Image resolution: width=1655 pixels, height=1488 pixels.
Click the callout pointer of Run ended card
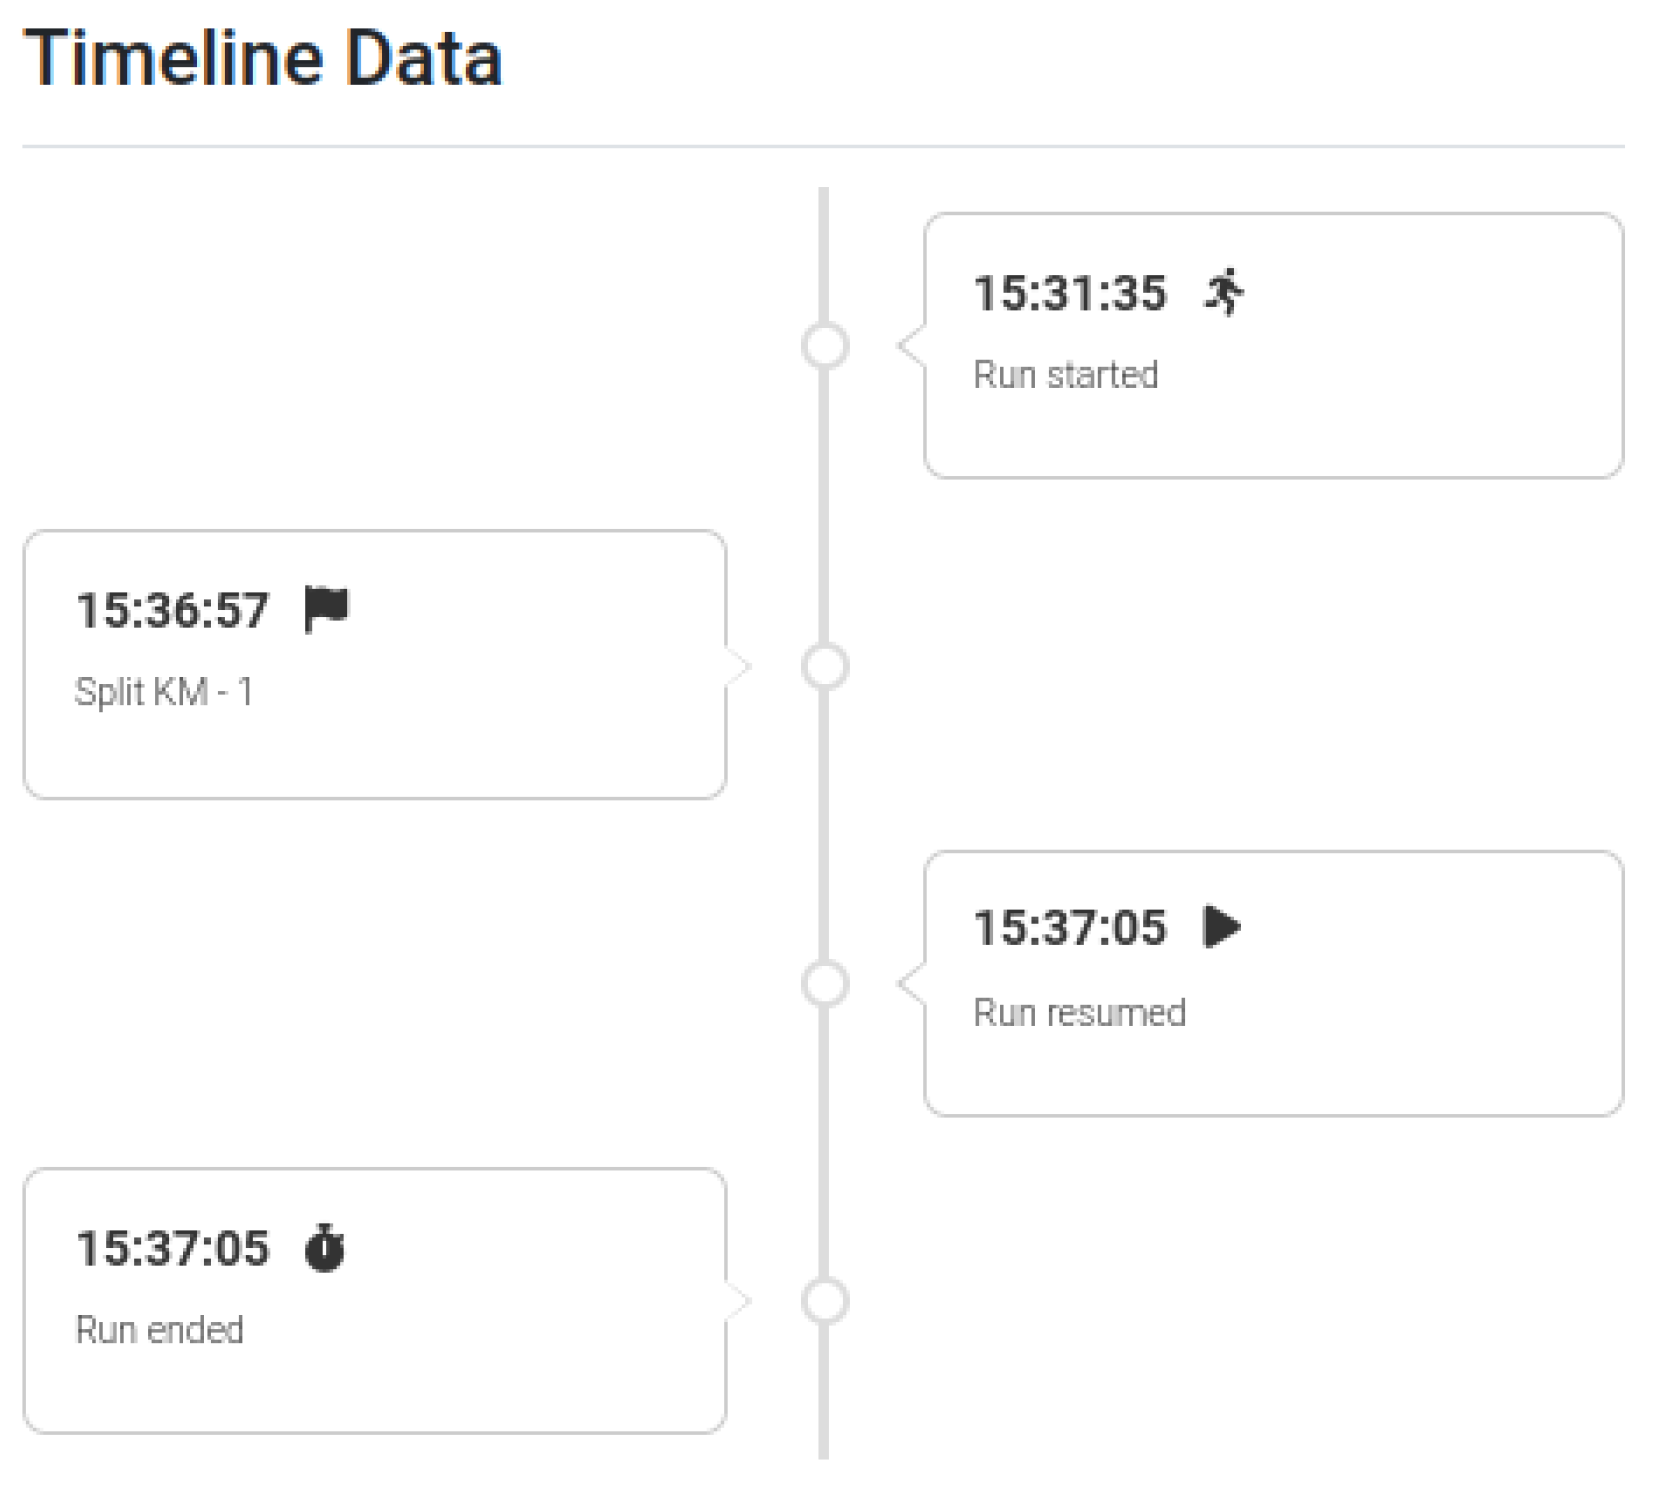[x=737, y=1301]
